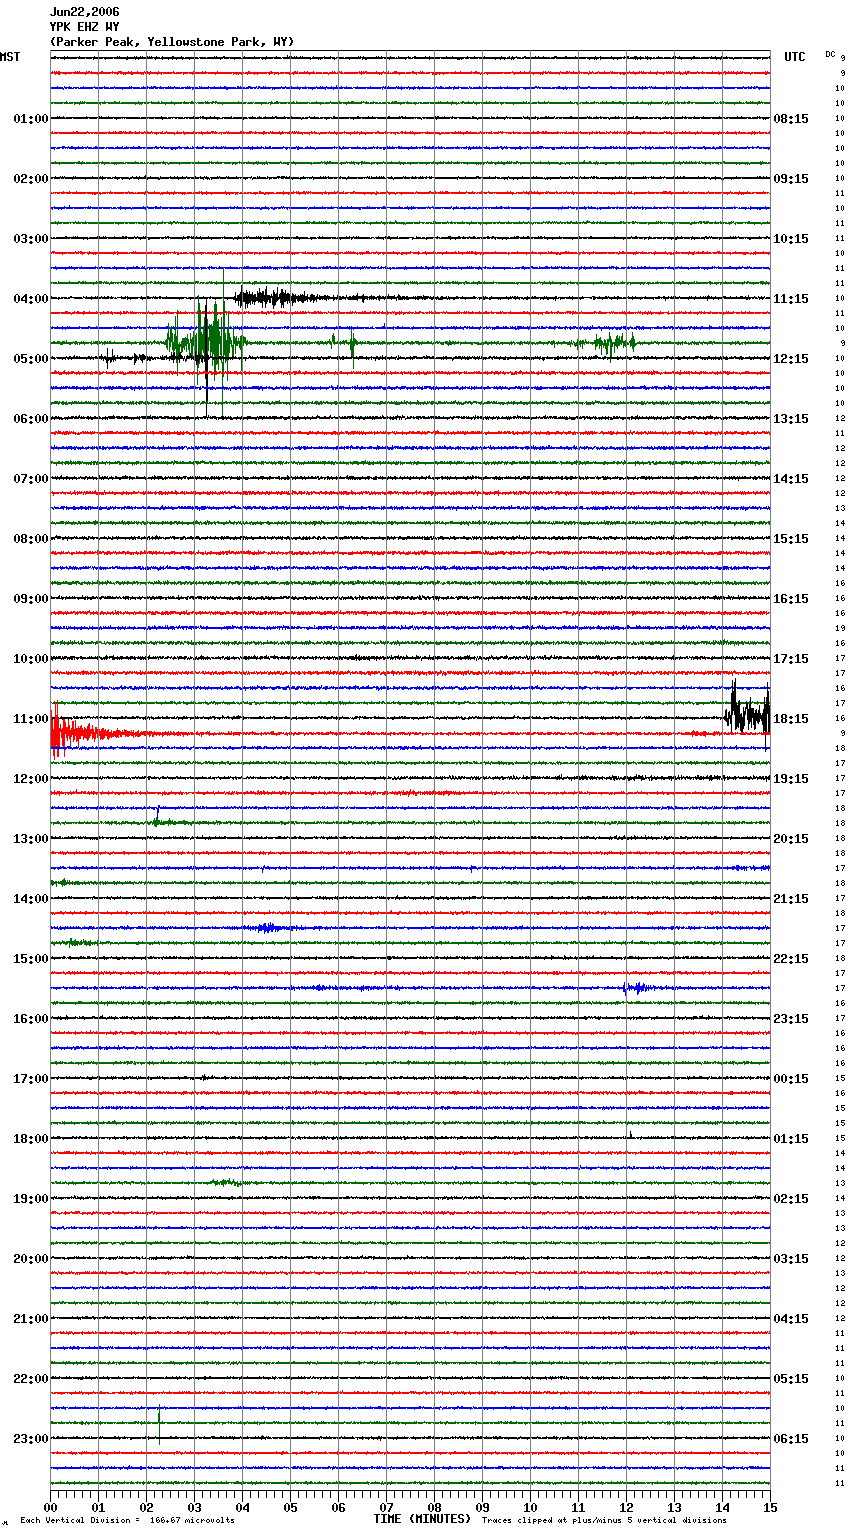Select the 04:00 MST time label
The height and width of the screenshot is (1534, 850).
pyautogui.click(x=31, y=299)
